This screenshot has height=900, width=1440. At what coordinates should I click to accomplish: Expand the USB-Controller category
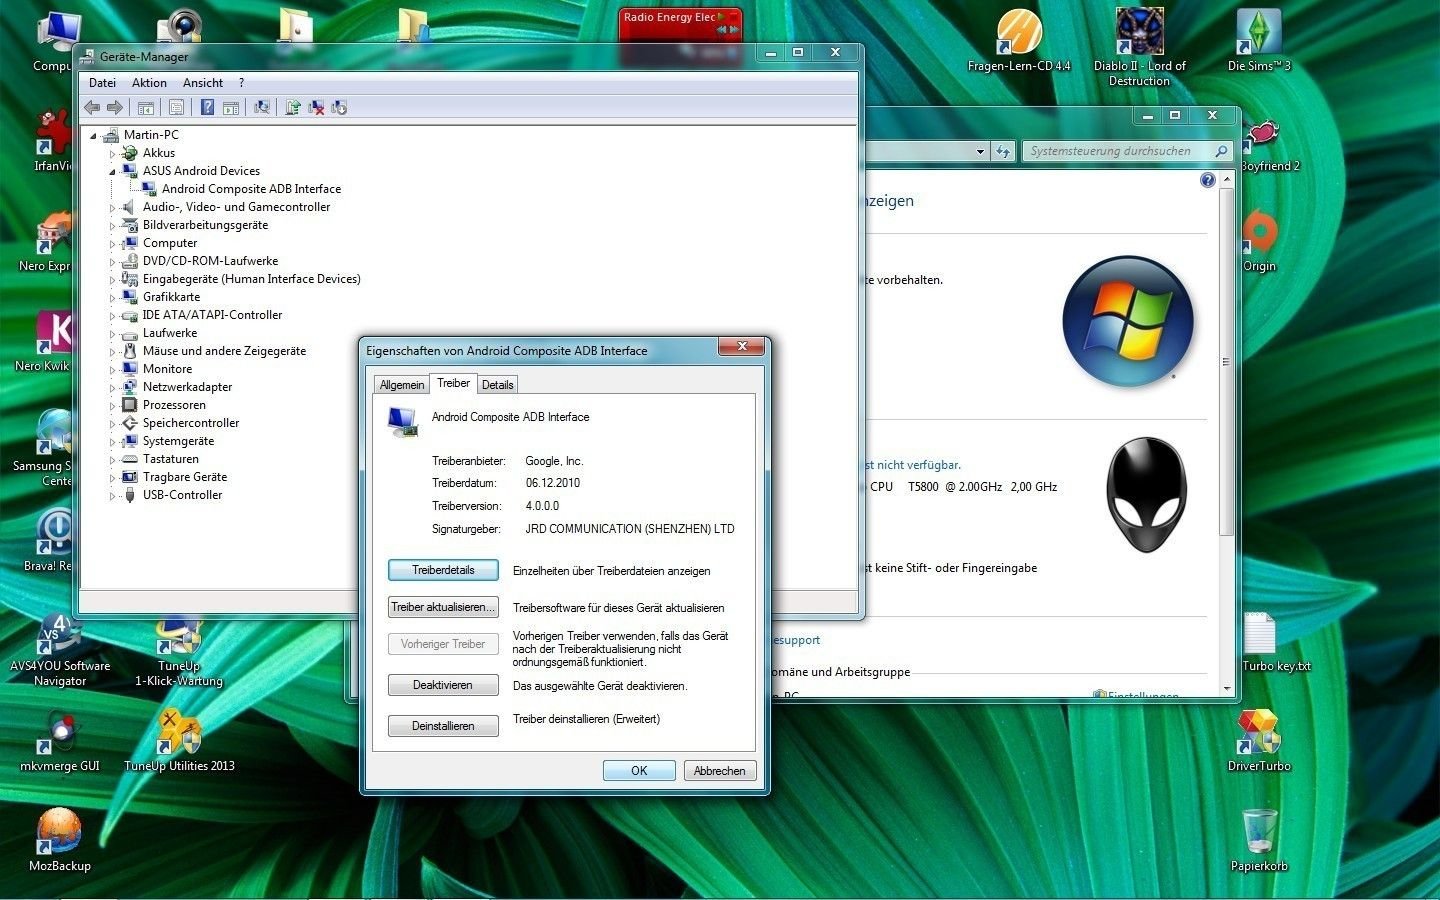tap(113, 496)
